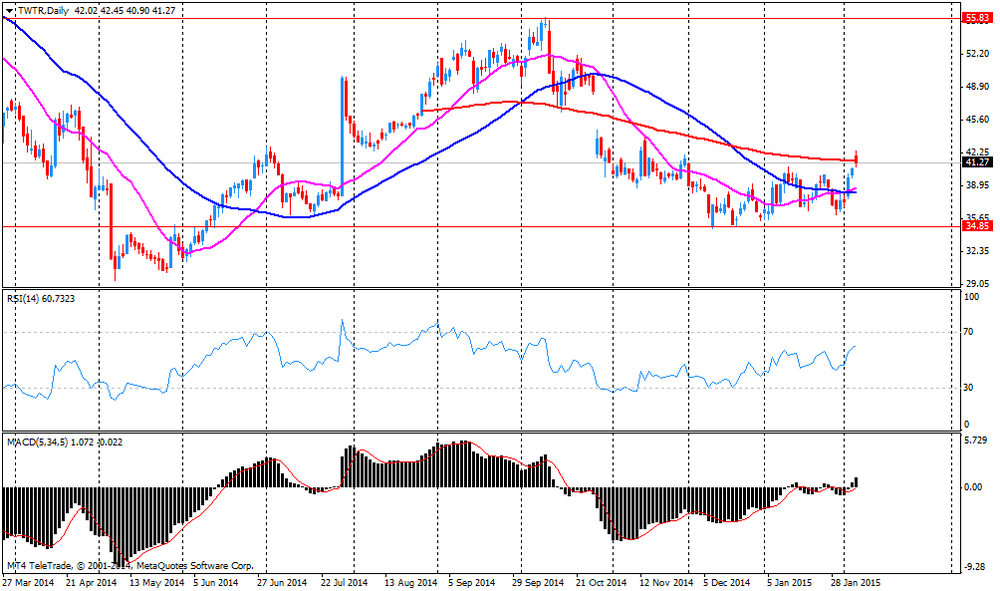Click the 45.60 price scale value
The width and height of the screenshot is (1000, 591).
pos(978,119)
